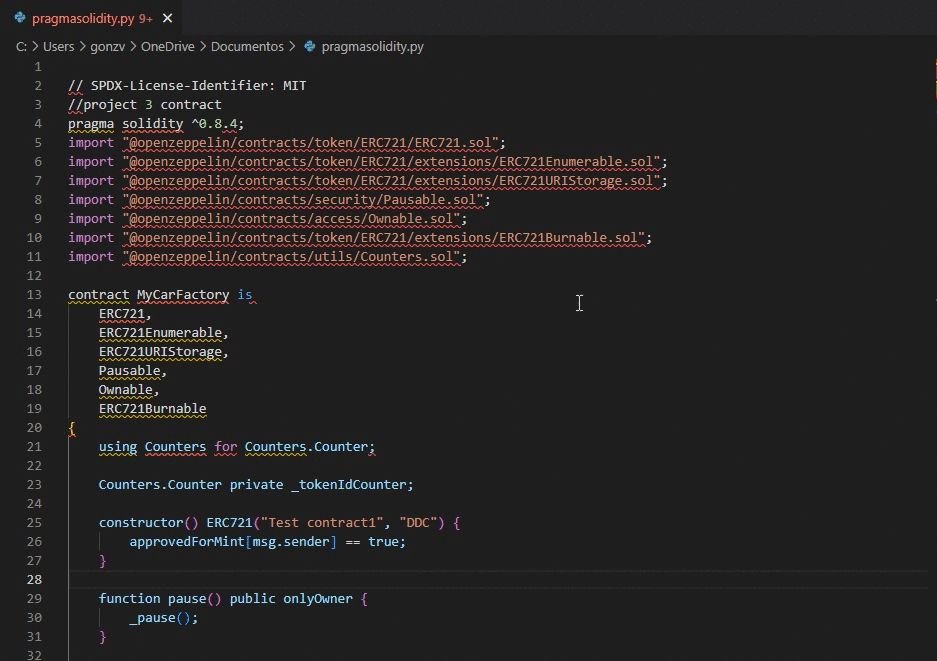The image size is (937, 661).
Task: Click approvedForMint on line 26
Action: pos(187,542)
